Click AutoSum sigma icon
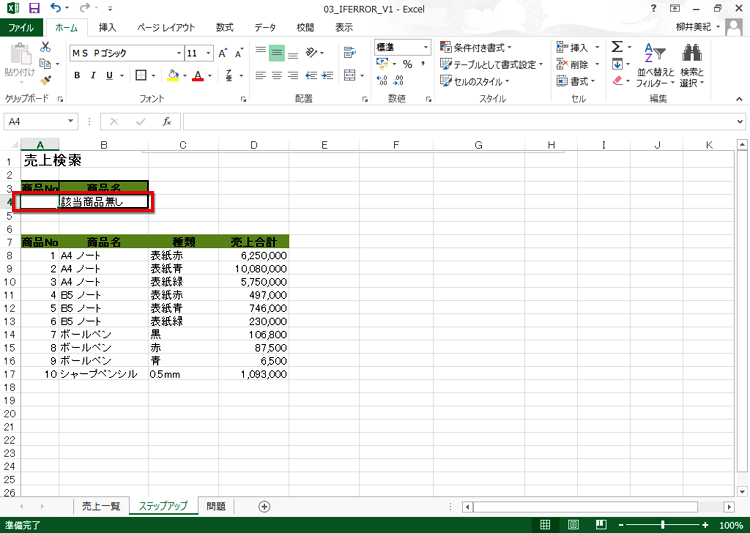The image size is (750, 533). 617,47
